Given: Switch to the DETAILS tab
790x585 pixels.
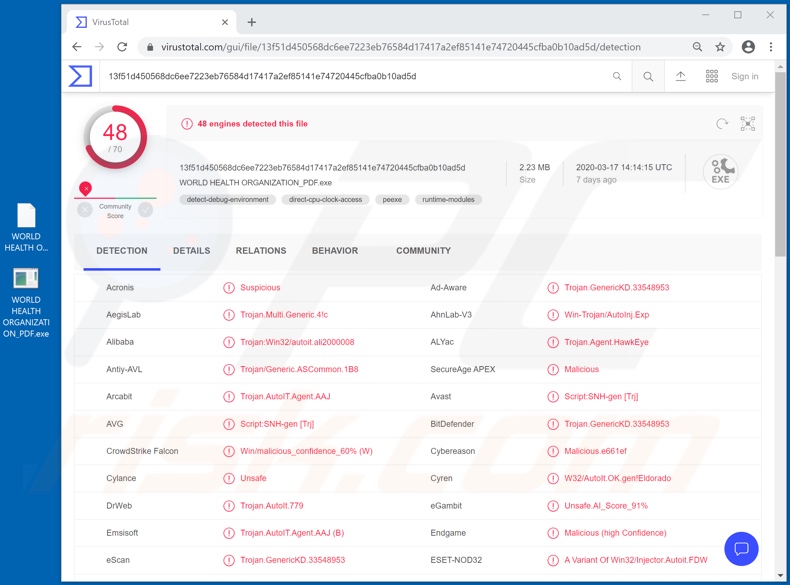Looking at the screenshot, I should pyautogui.click(x=191, y=250).
